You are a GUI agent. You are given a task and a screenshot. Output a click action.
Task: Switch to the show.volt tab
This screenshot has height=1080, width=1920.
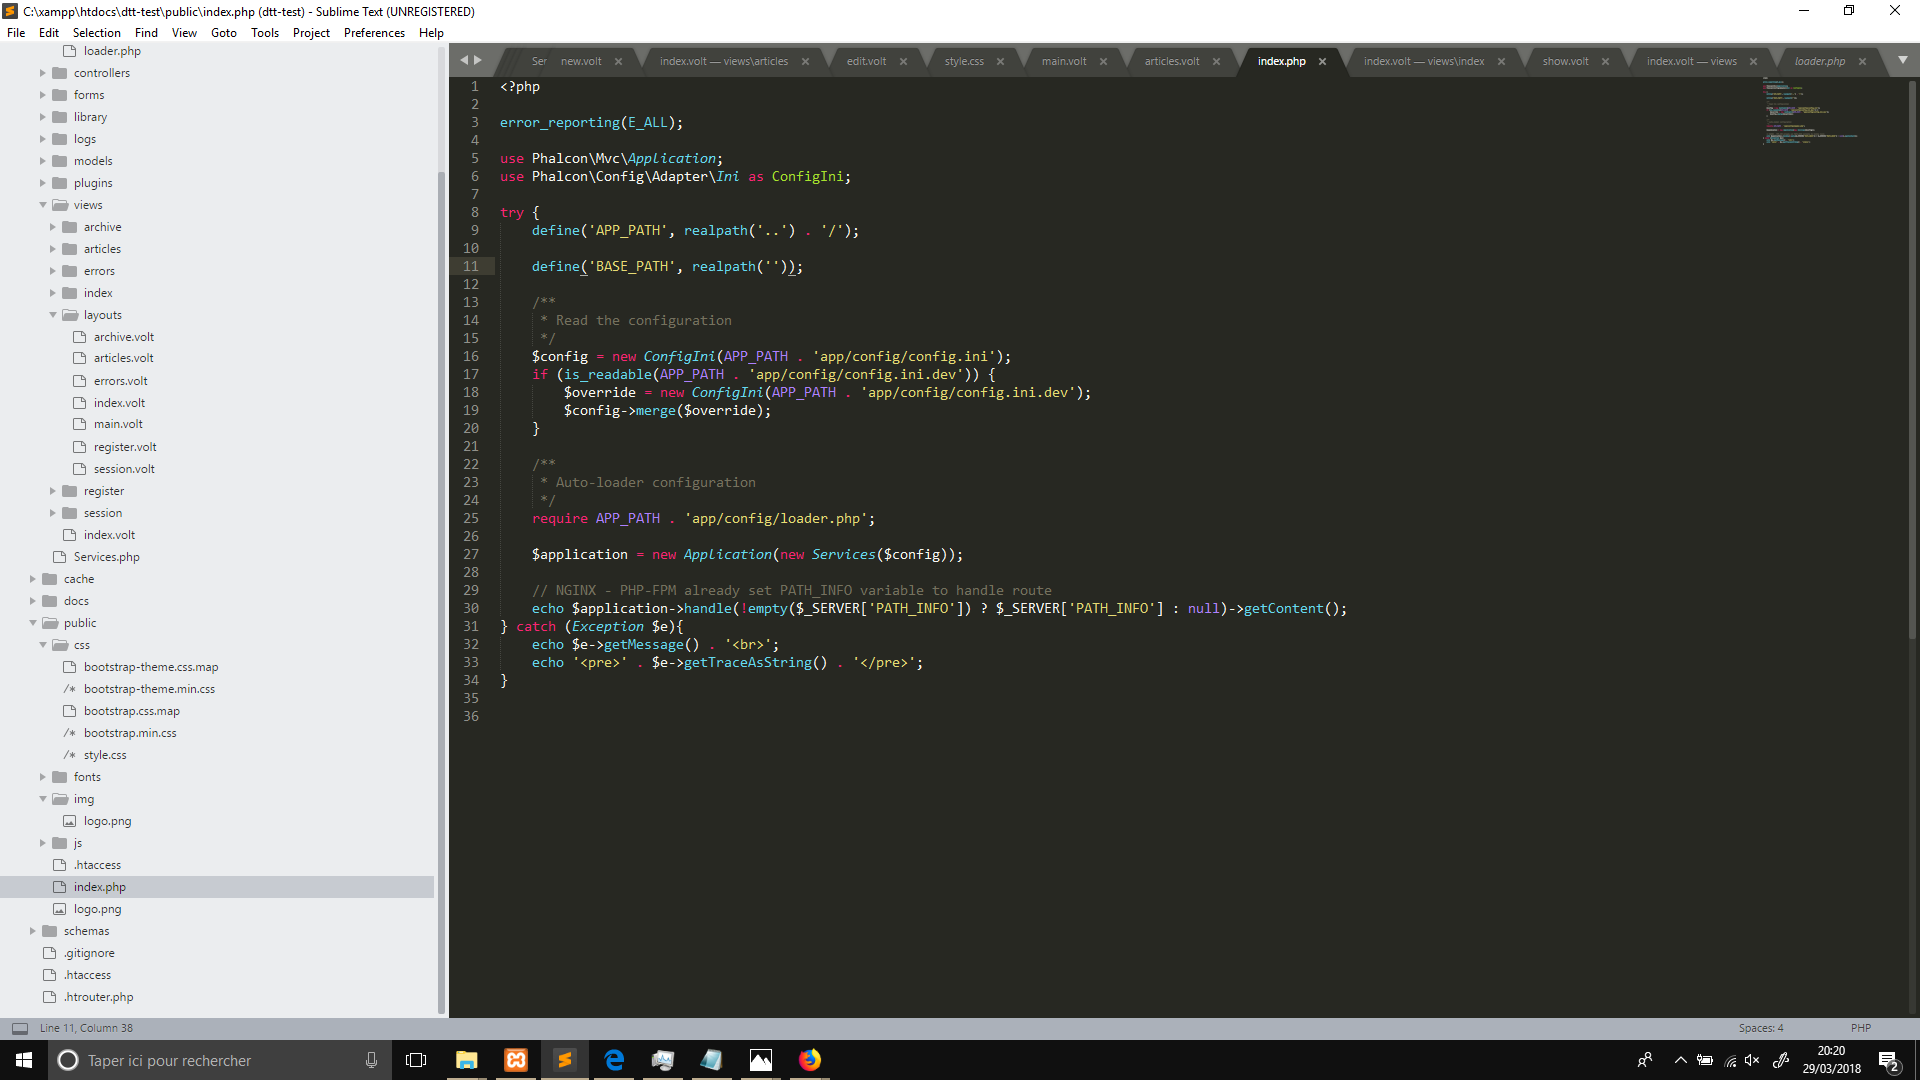1565,62
